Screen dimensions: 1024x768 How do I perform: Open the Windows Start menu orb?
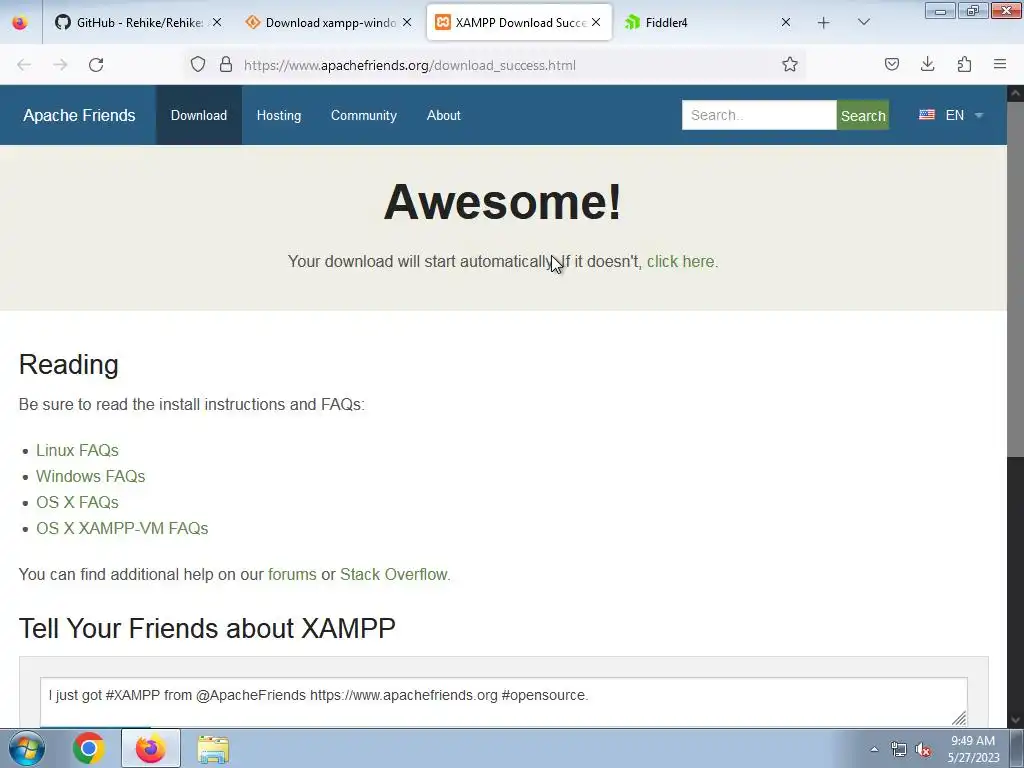click(x=27, y=748)
